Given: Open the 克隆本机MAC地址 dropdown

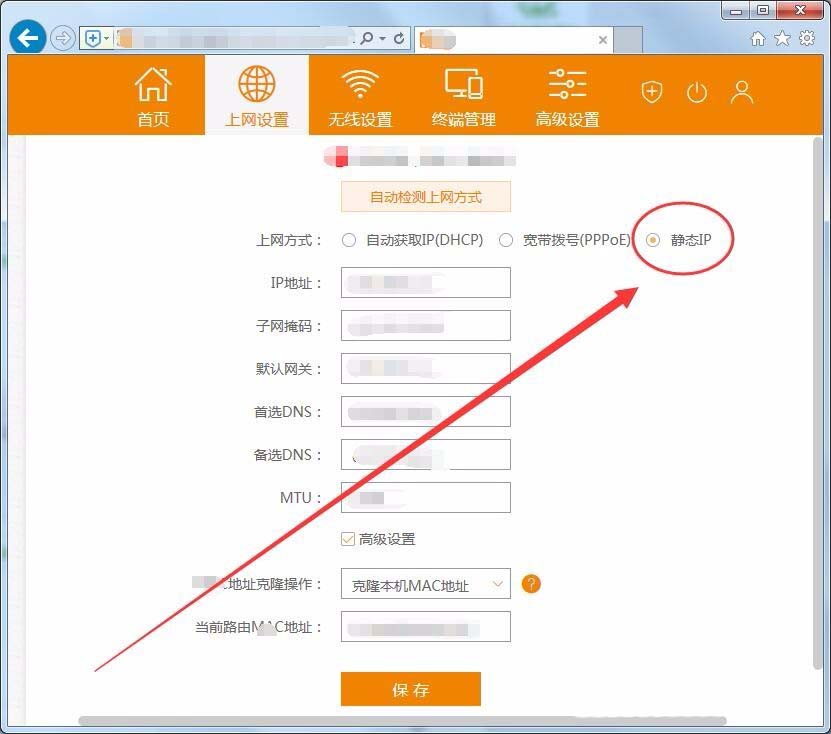Looking at the screenshot, I should [425, 583].
